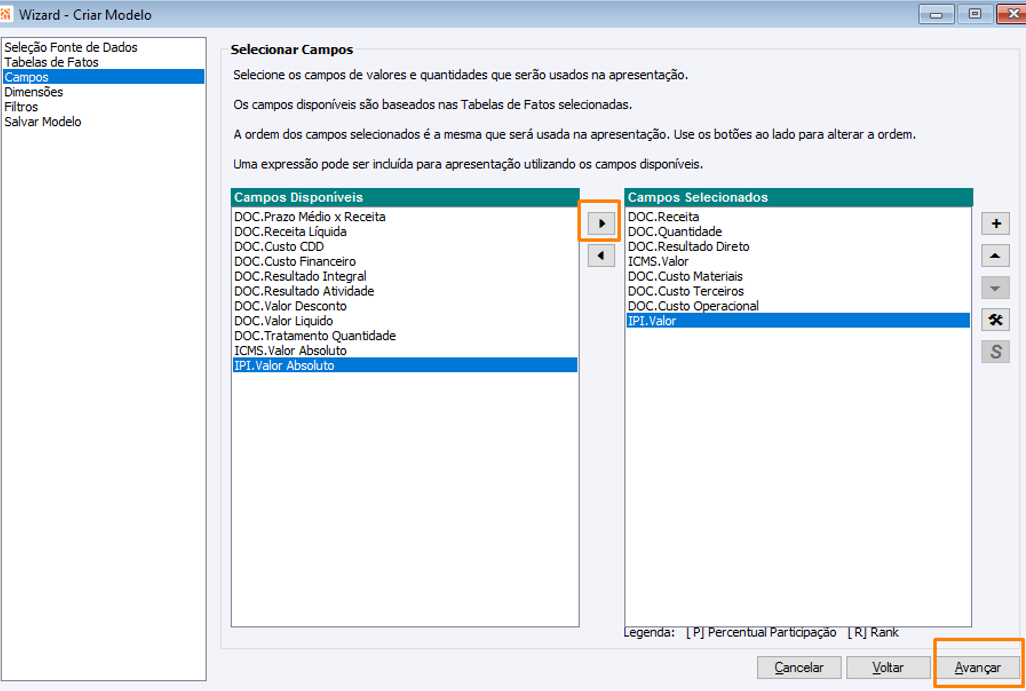Go to Dimensões wizard step

pos(34,92)
